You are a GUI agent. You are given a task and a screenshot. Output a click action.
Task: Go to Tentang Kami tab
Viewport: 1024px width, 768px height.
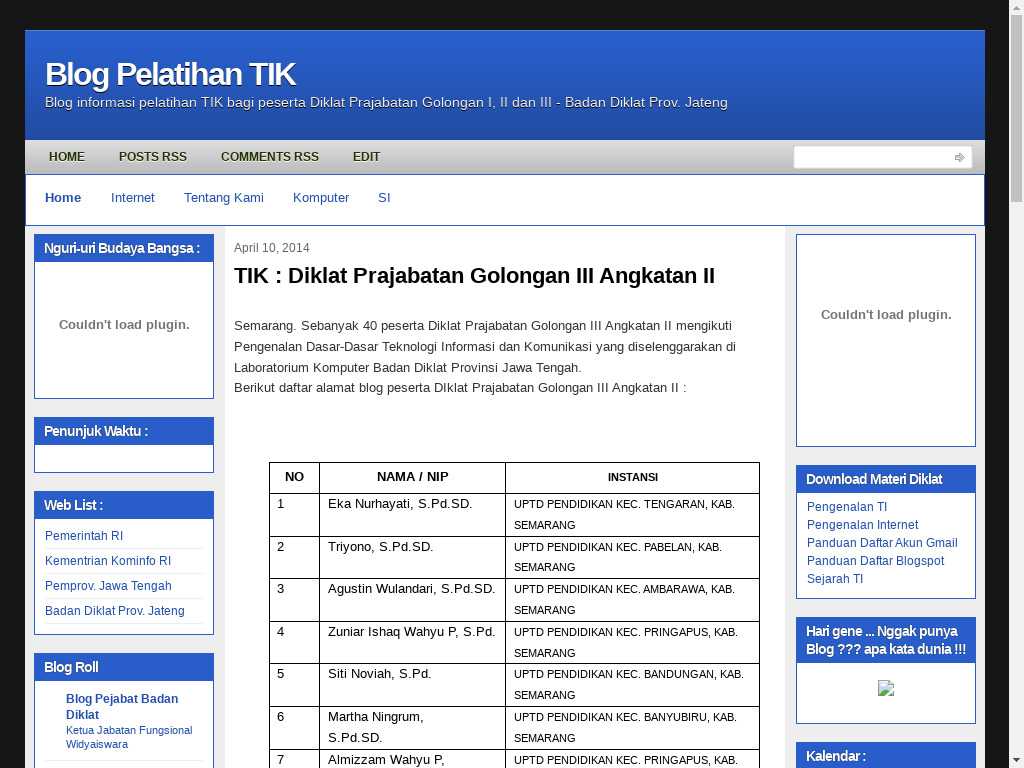(x=223, y=198)
